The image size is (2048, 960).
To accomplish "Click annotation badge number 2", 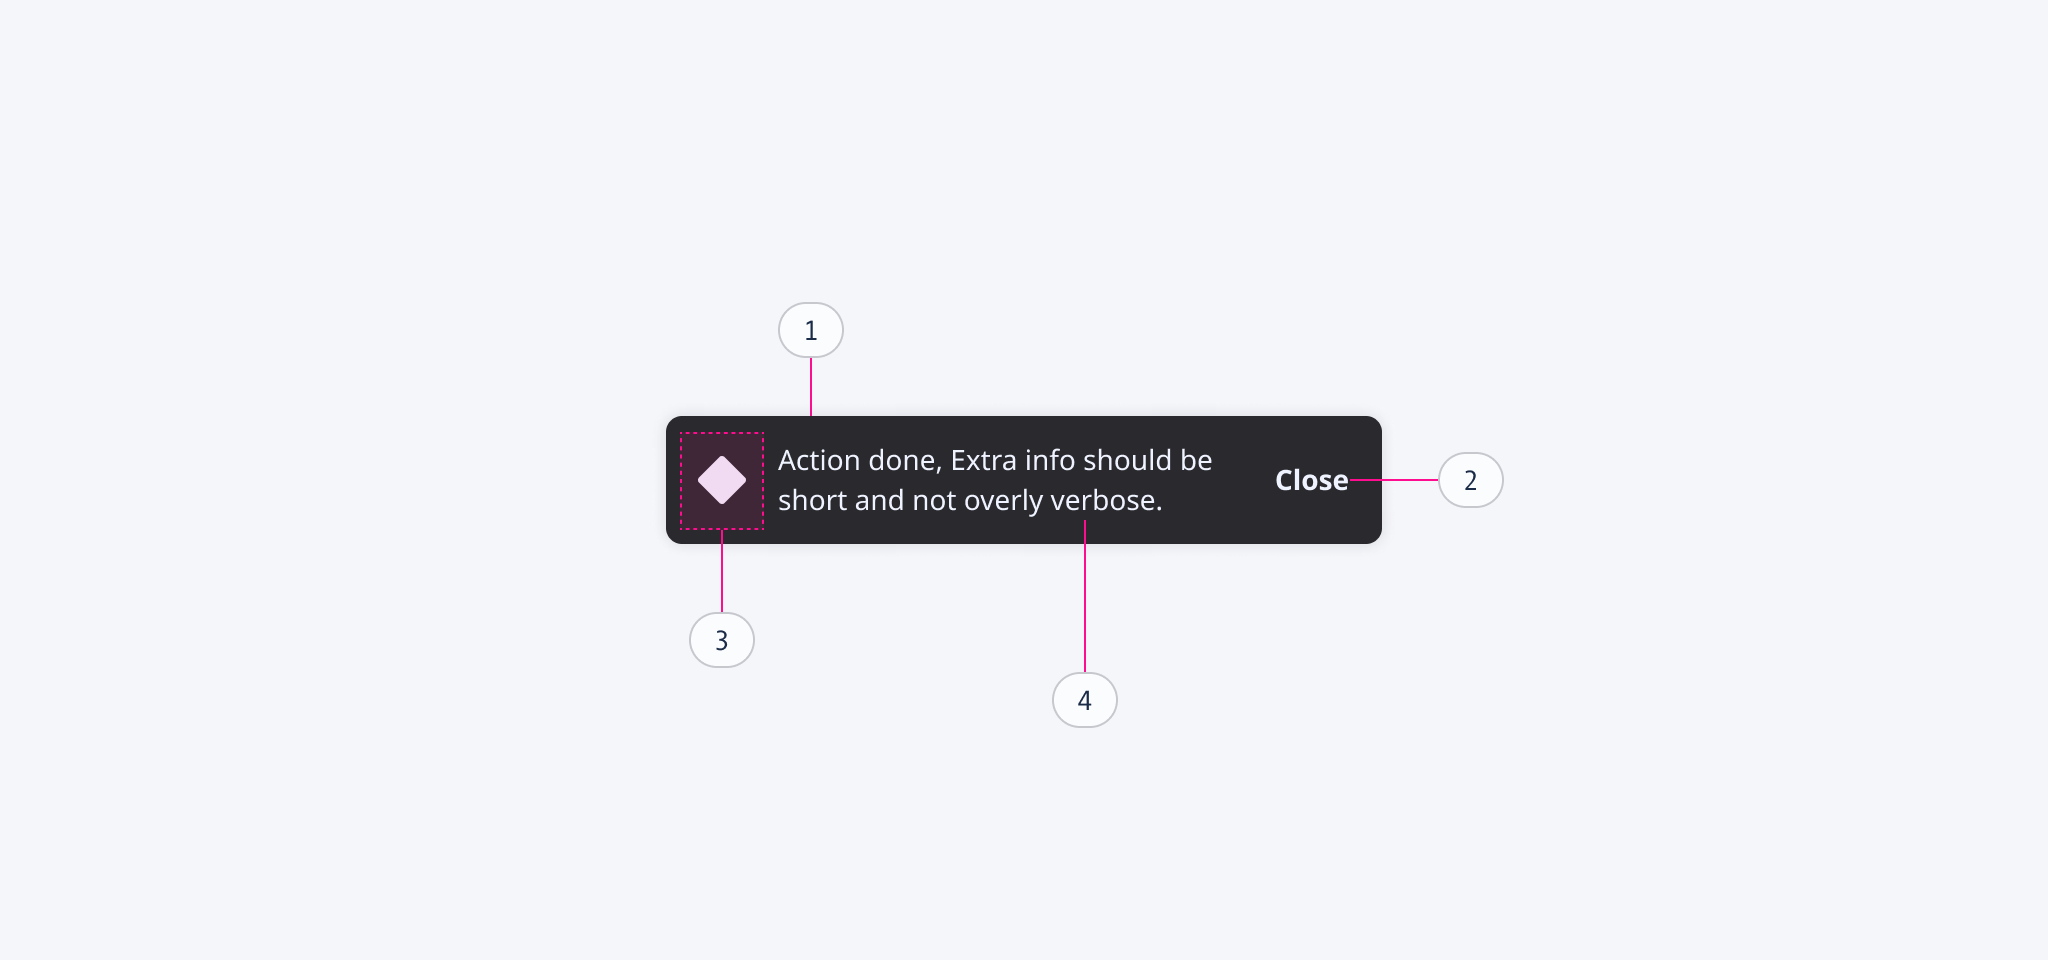I will [1470, 480].
